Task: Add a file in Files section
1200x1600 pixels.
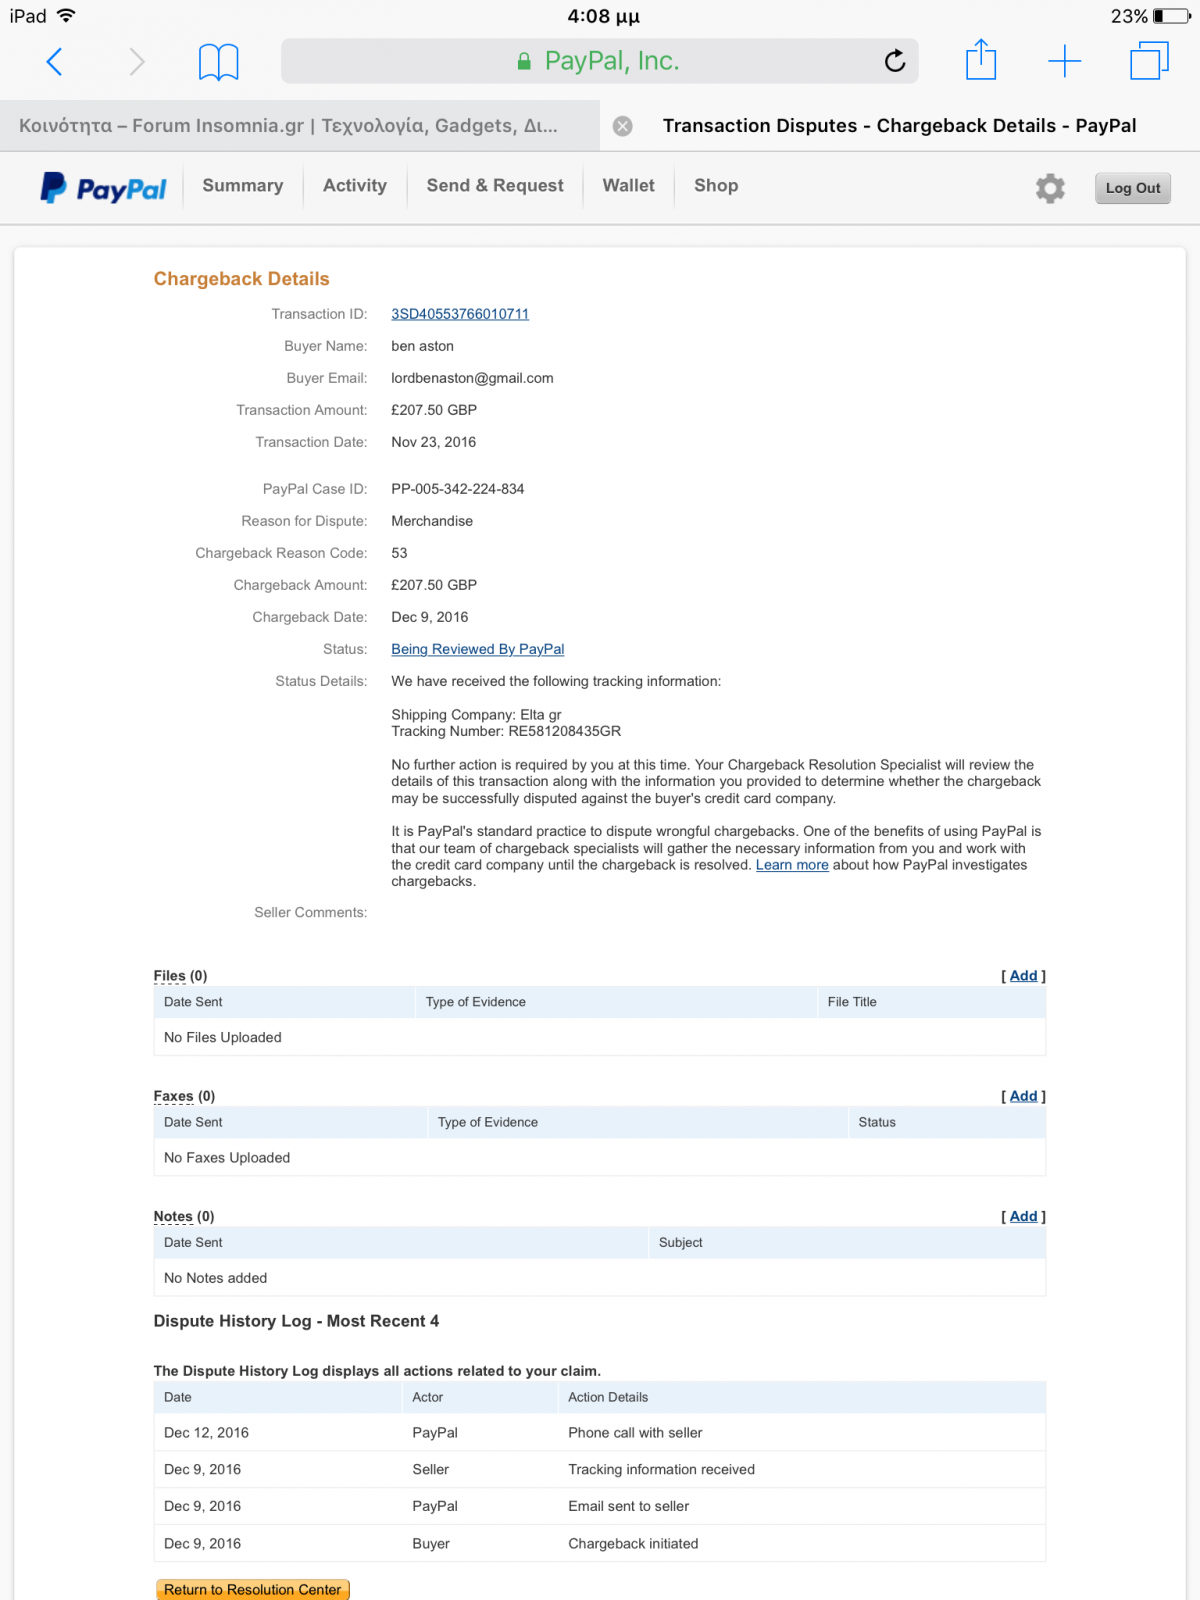Action: click(x=1023, y=976)
